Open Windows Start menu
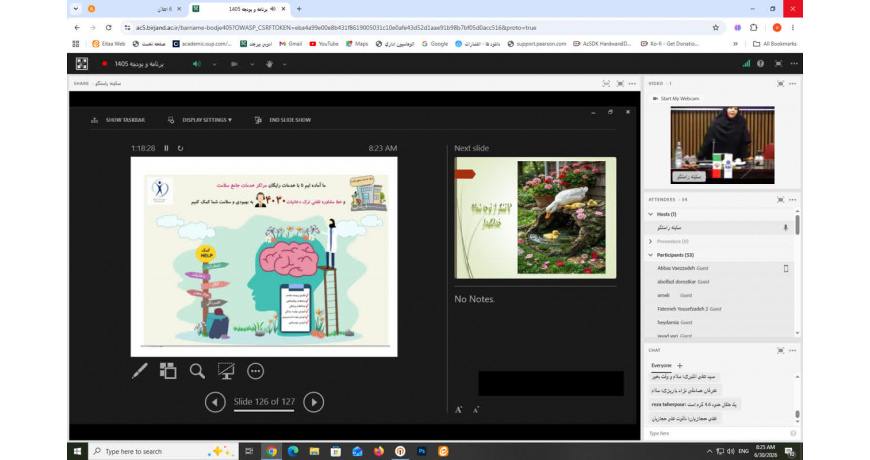870x460 pixels. 77,451
